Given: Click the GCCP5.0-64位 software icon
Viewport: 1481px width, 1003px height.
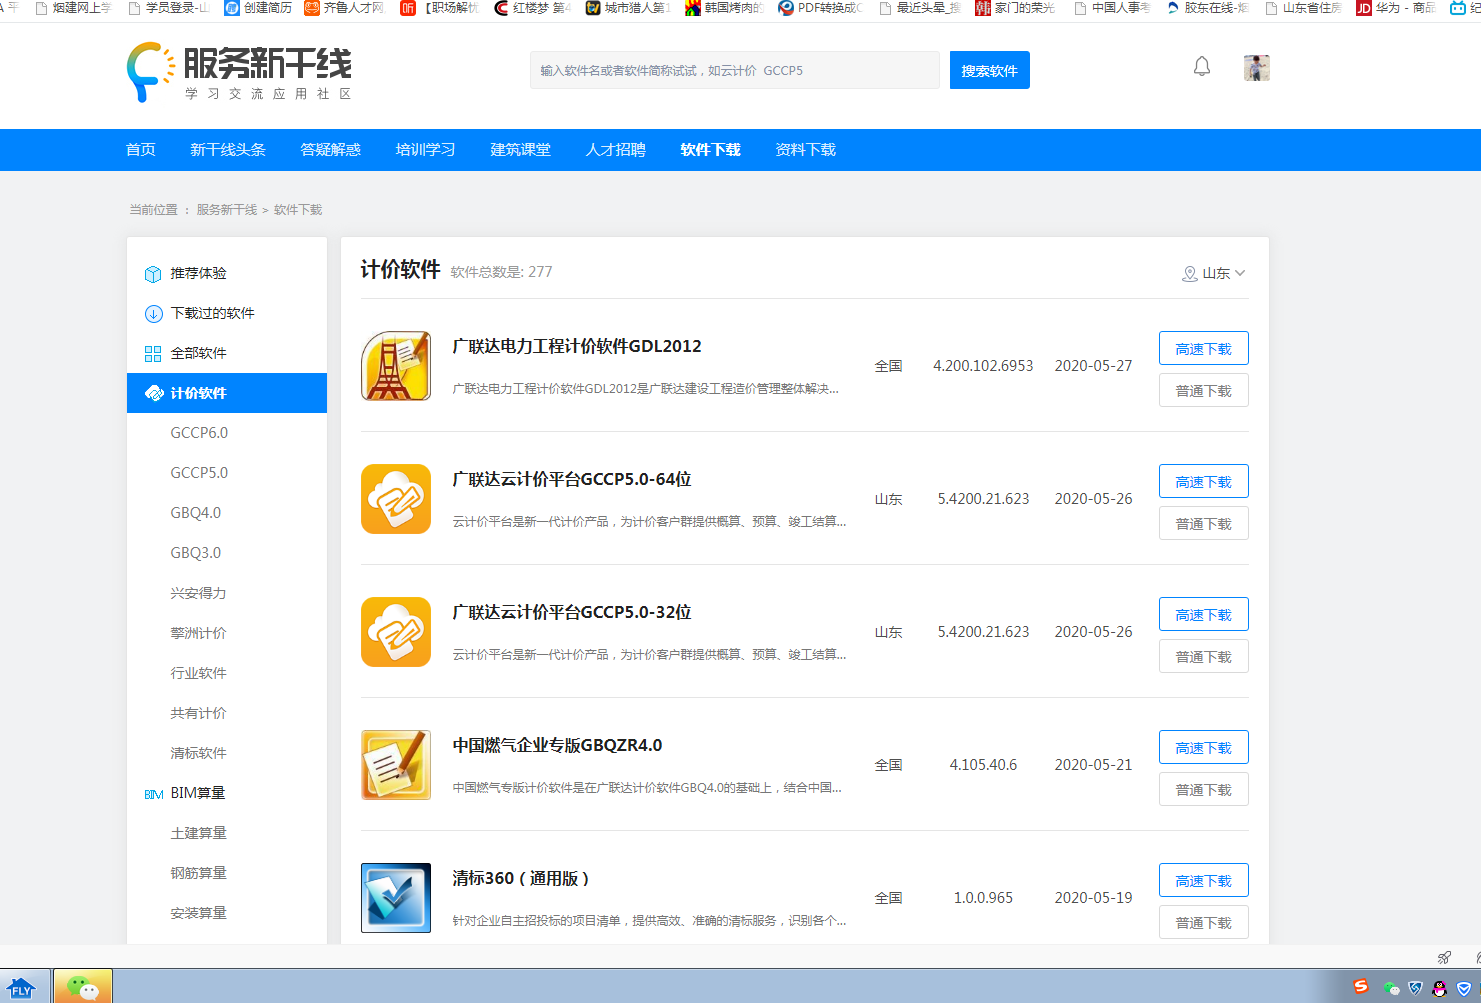Looking at the screenshot, I should point(396,499).
